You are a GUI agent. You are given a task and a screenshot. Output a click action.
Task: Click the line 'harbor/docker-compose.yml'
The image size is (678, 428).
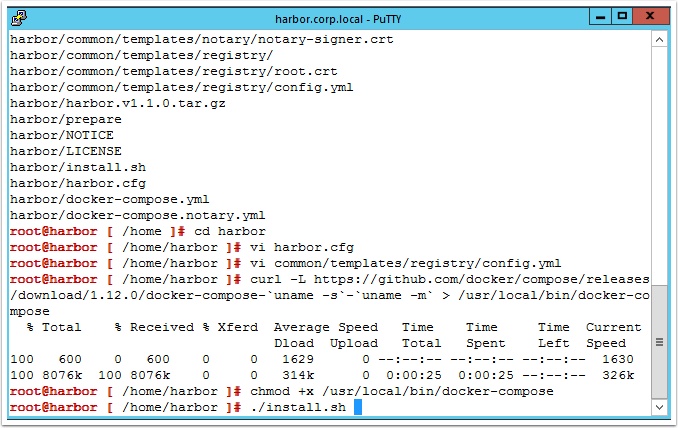pos(110,199)
